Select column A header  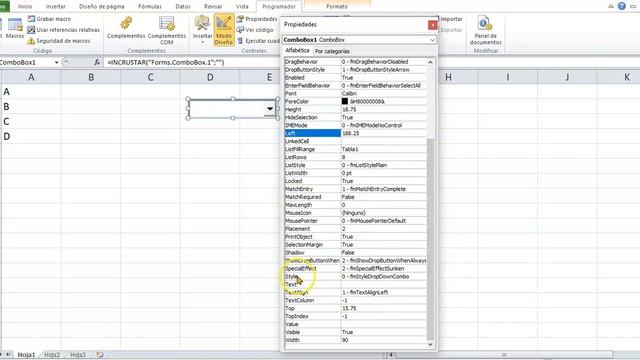pyautogui.click(x=31, y=77)
